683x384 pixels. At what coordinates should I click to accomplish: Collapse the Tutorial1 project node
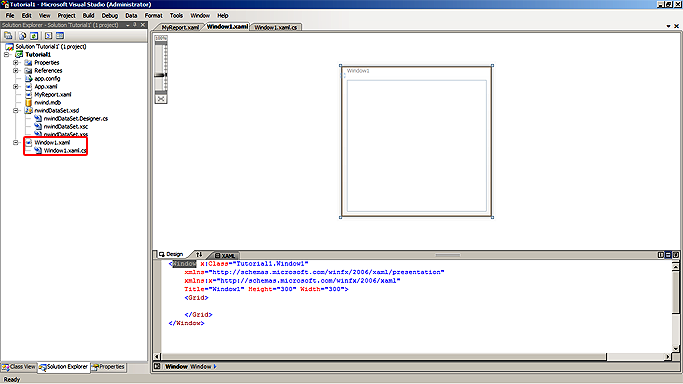click(x=7, y=54)
